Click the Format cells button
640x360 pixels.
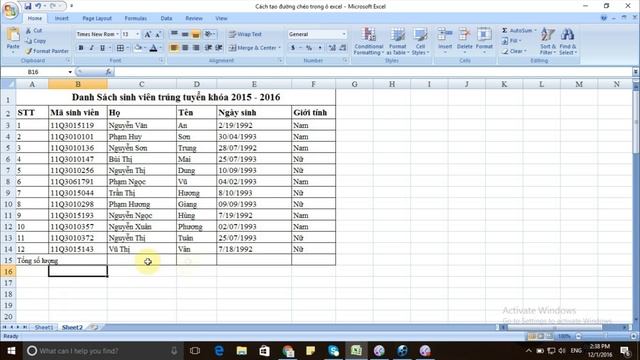pyautogui.click(x=484, y=40)
